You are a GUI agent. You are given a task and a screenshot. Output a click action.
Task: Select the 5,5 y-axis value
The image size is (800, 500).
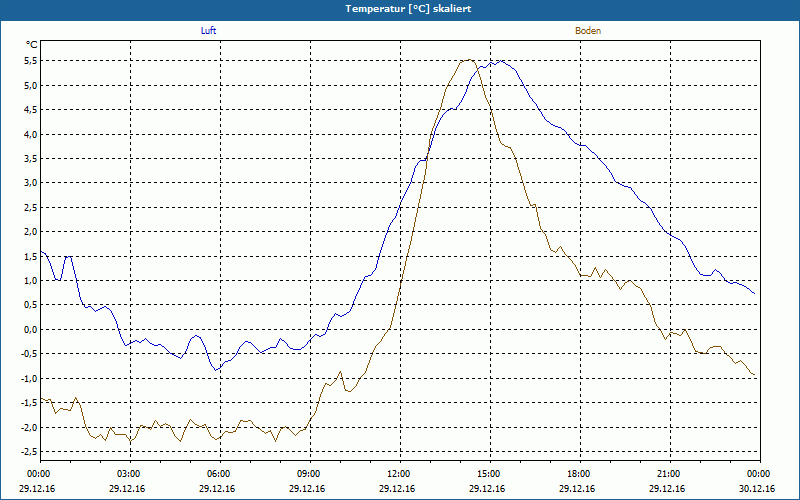tap(32, 61)
